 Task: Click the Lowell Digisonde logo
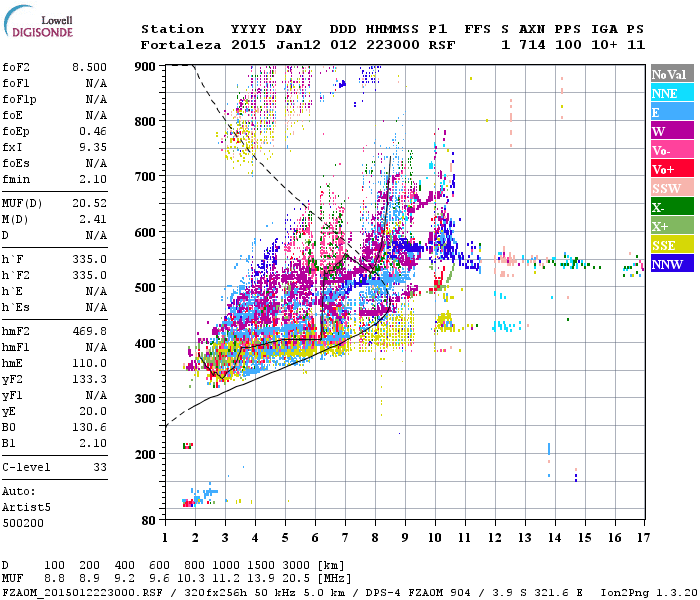point(38,21)
